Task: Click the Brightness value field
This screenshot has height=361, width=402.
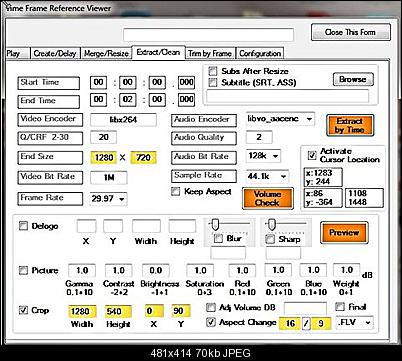Action: (156, 270)
